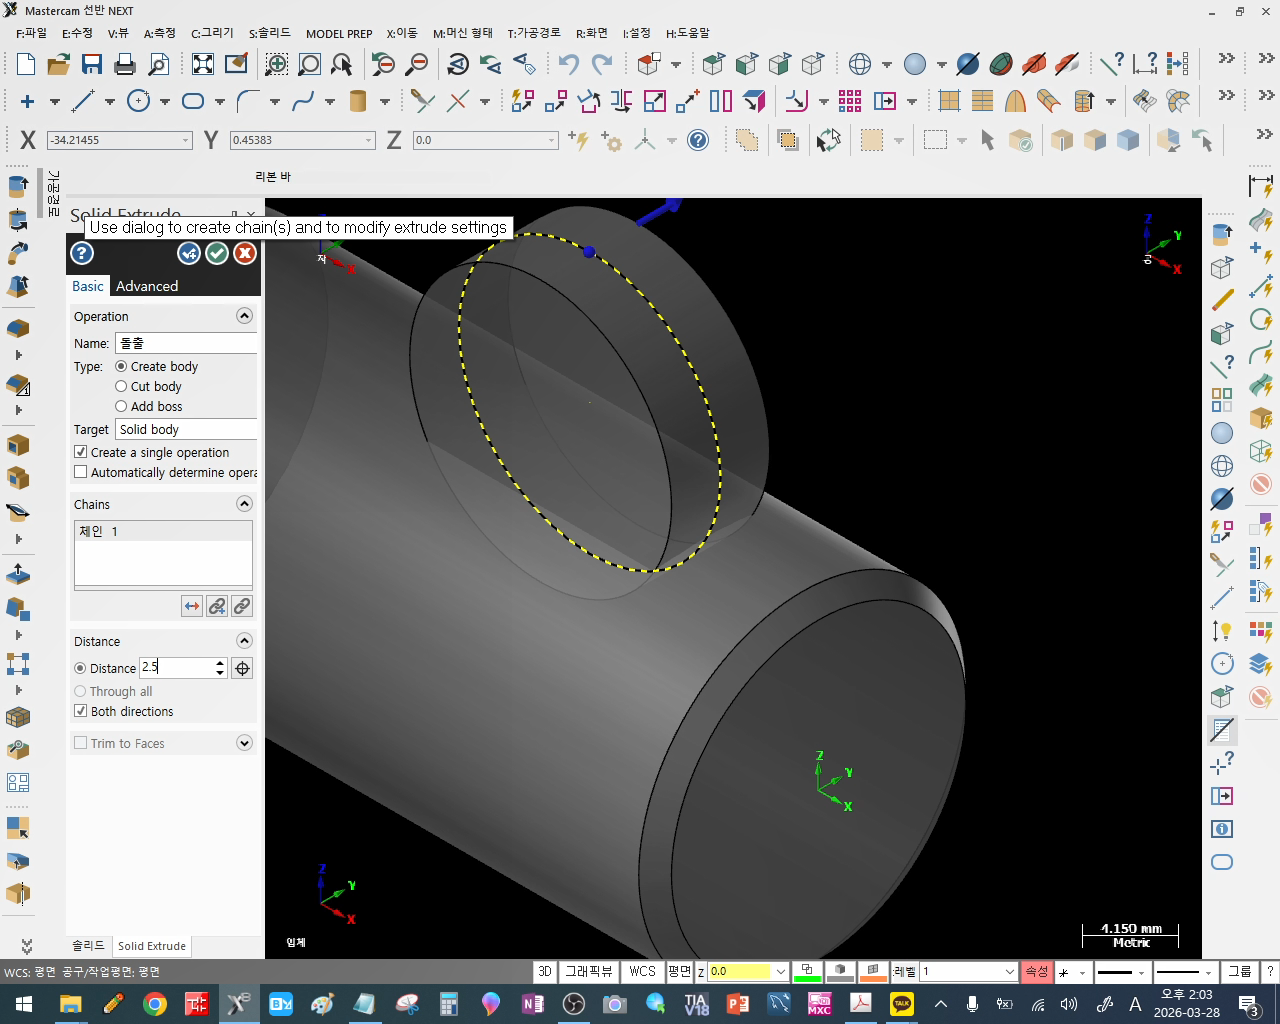The width and height of the screenshot is (1280, 1024).
Task: Save the file with the floppy disk icon
Action: [x=92, y=65]
